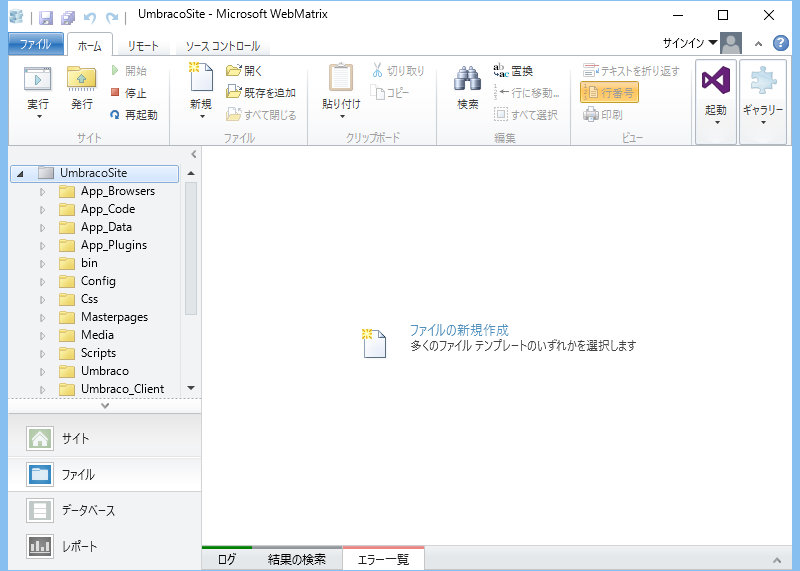Close all files with すべて閉じる
Viewport: 800px width, 571px height.
tap(261, 115)
